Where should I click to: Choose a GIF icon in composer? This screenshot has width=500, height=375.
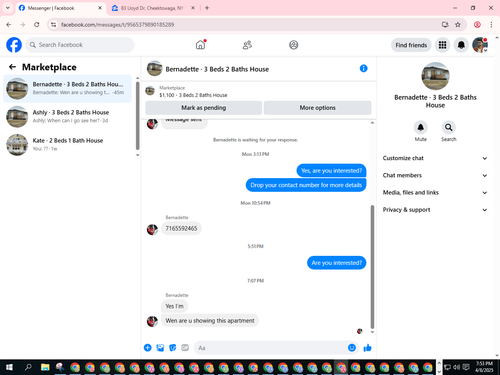[185, 348]
